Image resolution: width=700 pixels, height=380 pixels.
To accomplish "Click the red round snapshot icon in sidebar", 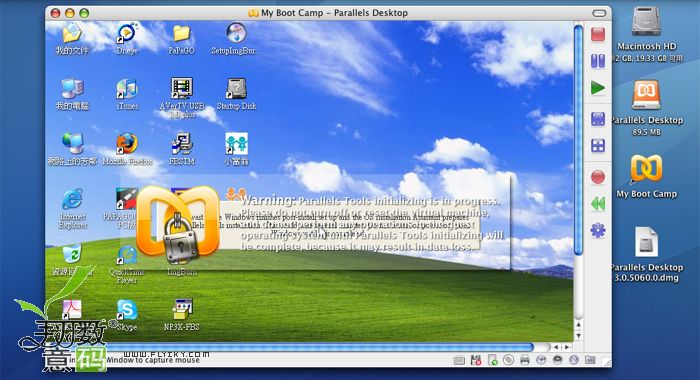I will [x=598, y=177].
